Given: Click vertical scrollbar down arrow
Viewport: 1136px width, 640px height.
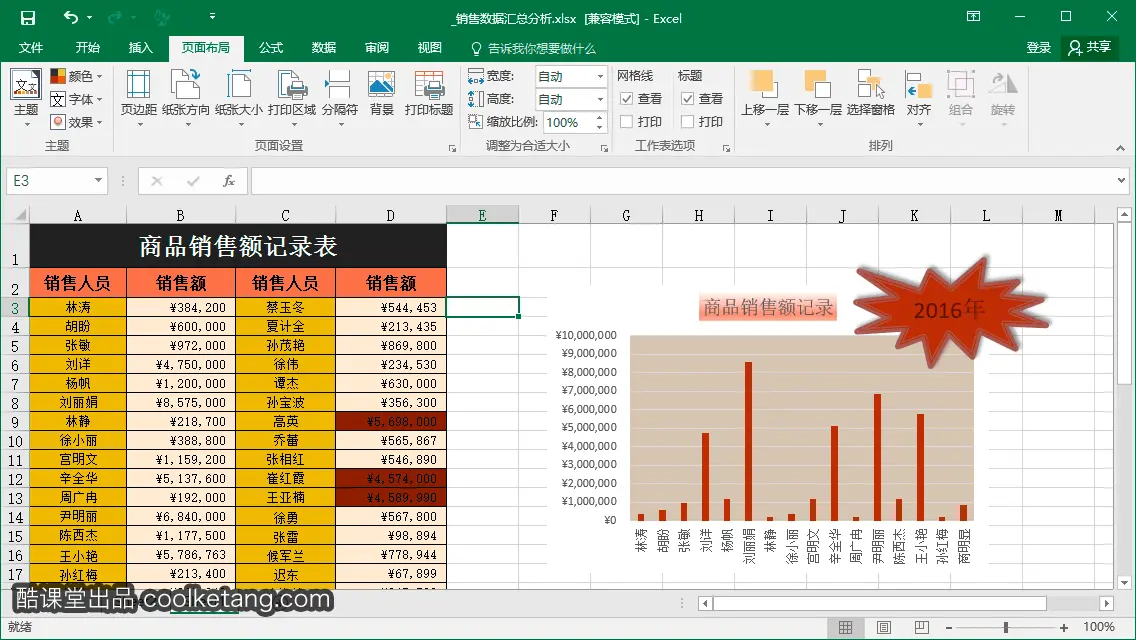Looking at the screenshot, I should click(1124, 582).
